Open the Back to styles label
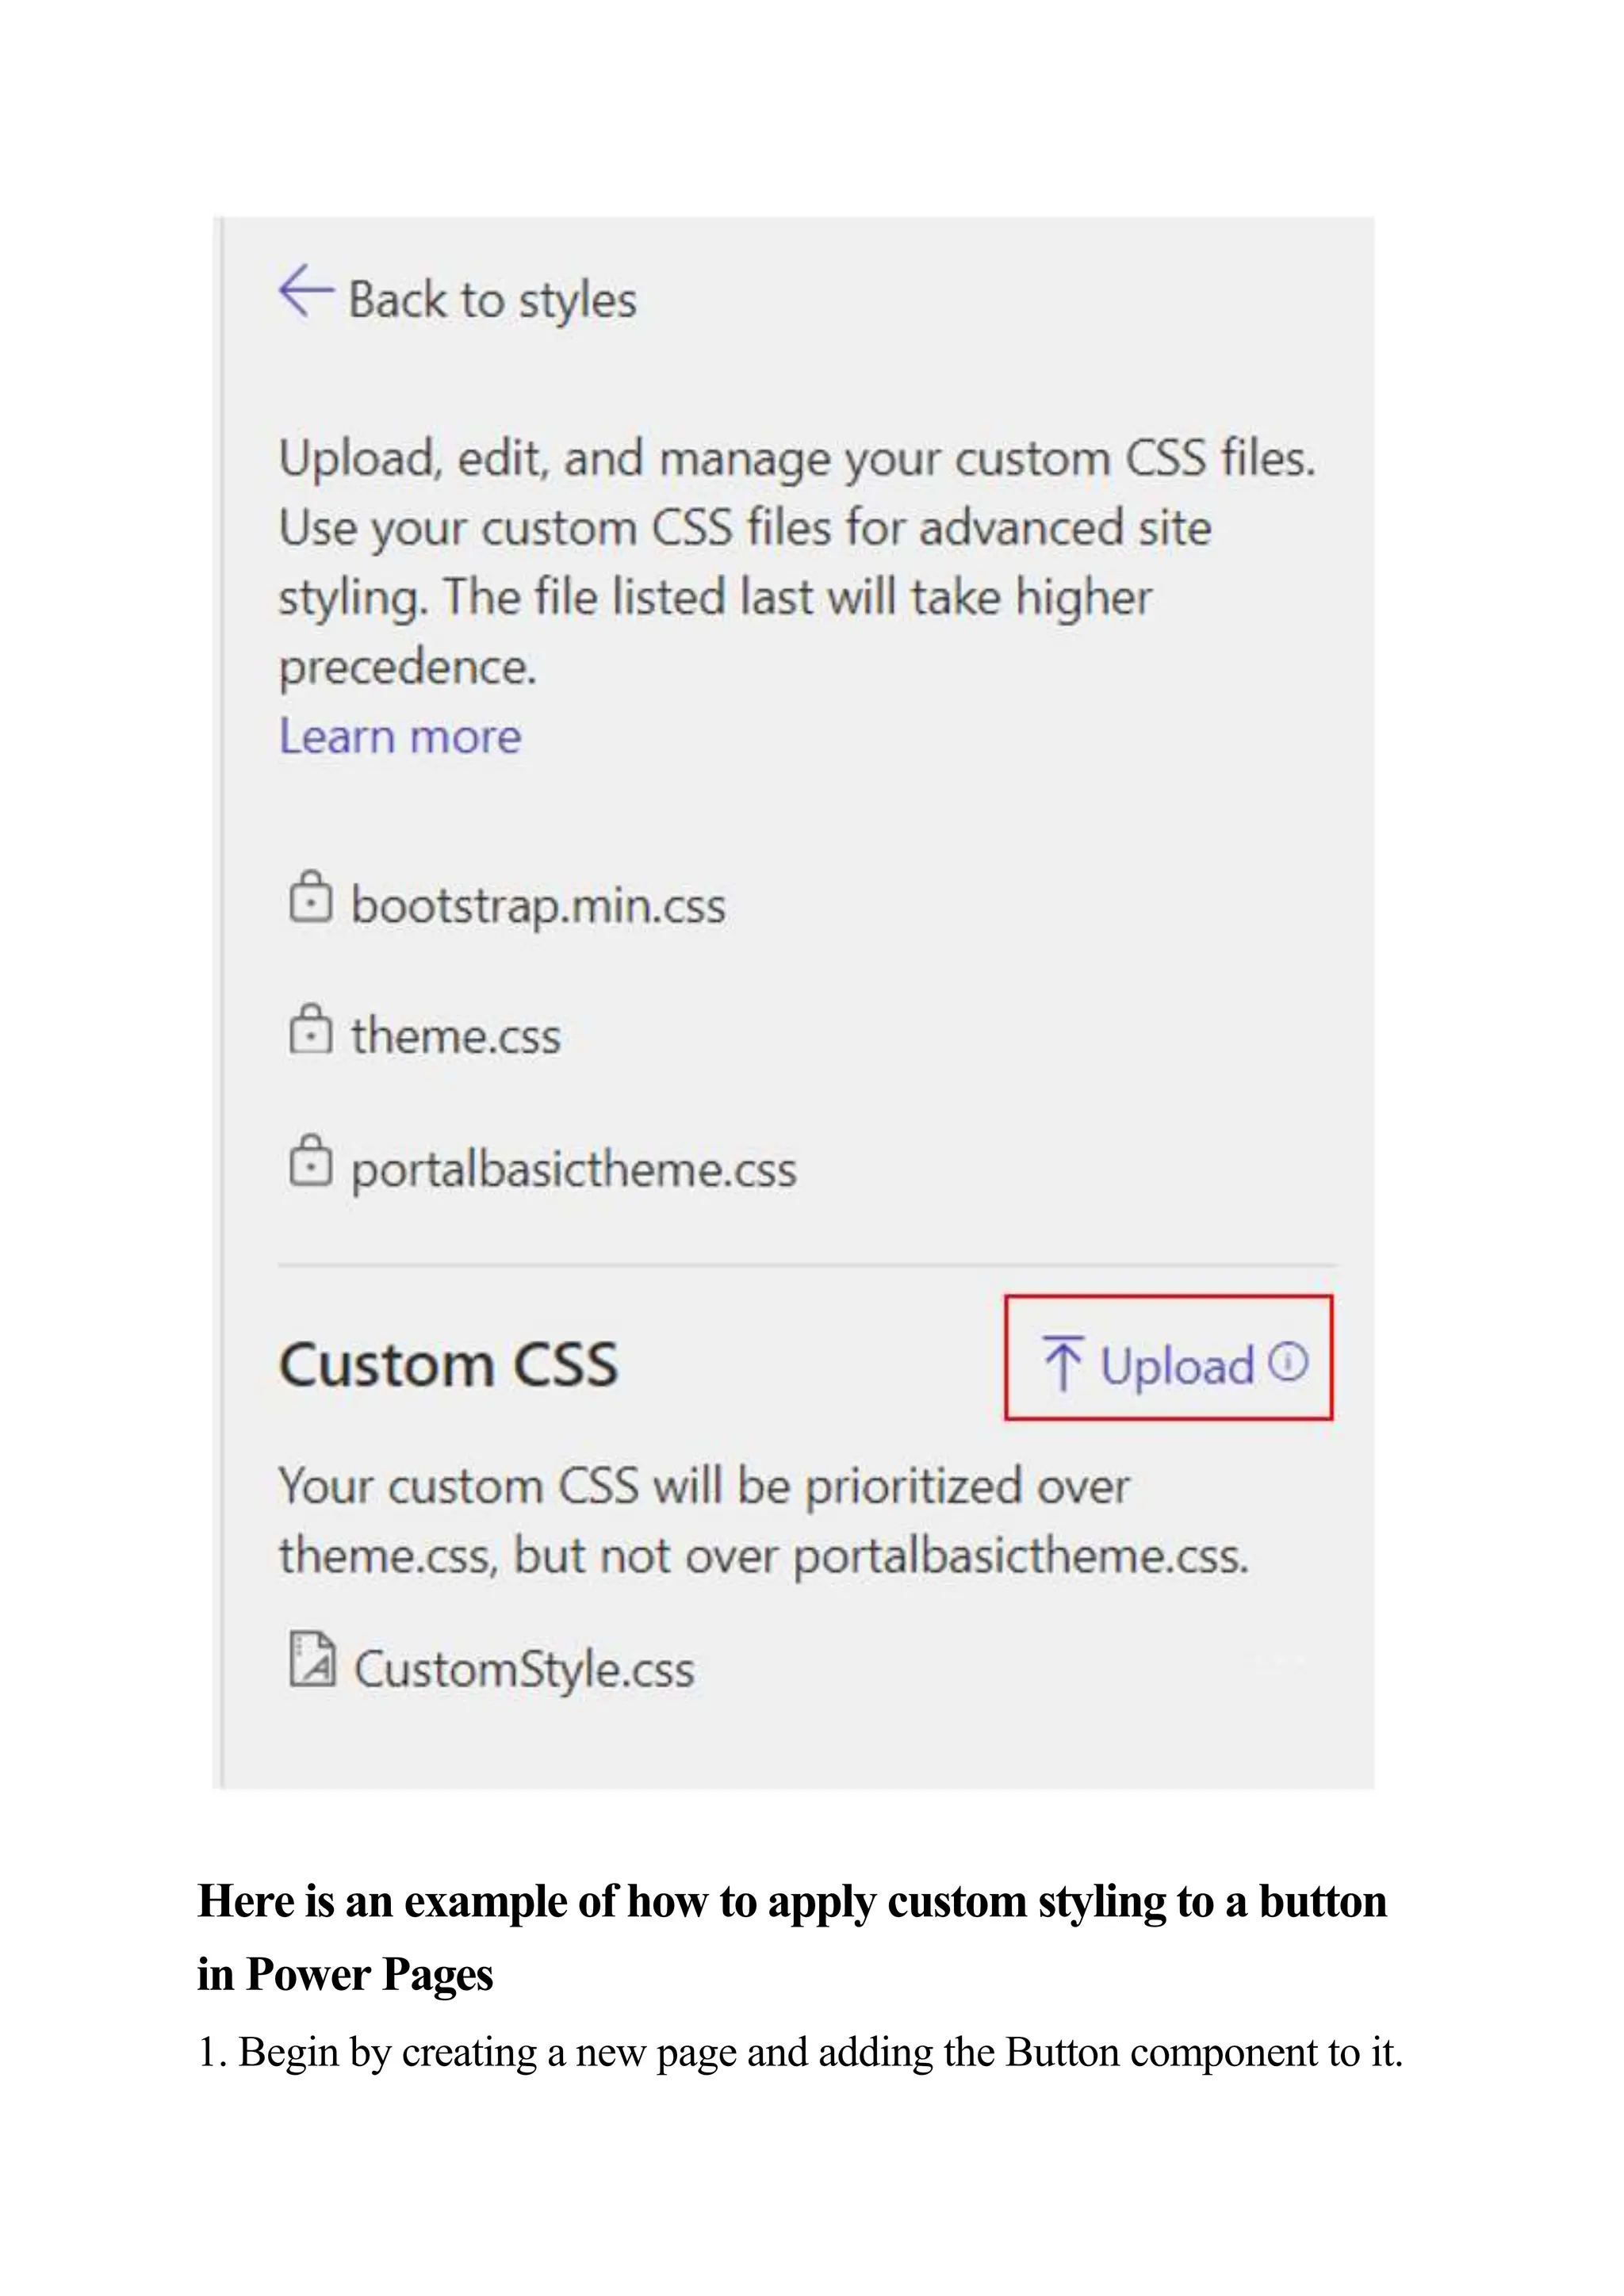The height and width of the screenshot is (2296, 1624). pyautogui.click(x=492, y=300)
